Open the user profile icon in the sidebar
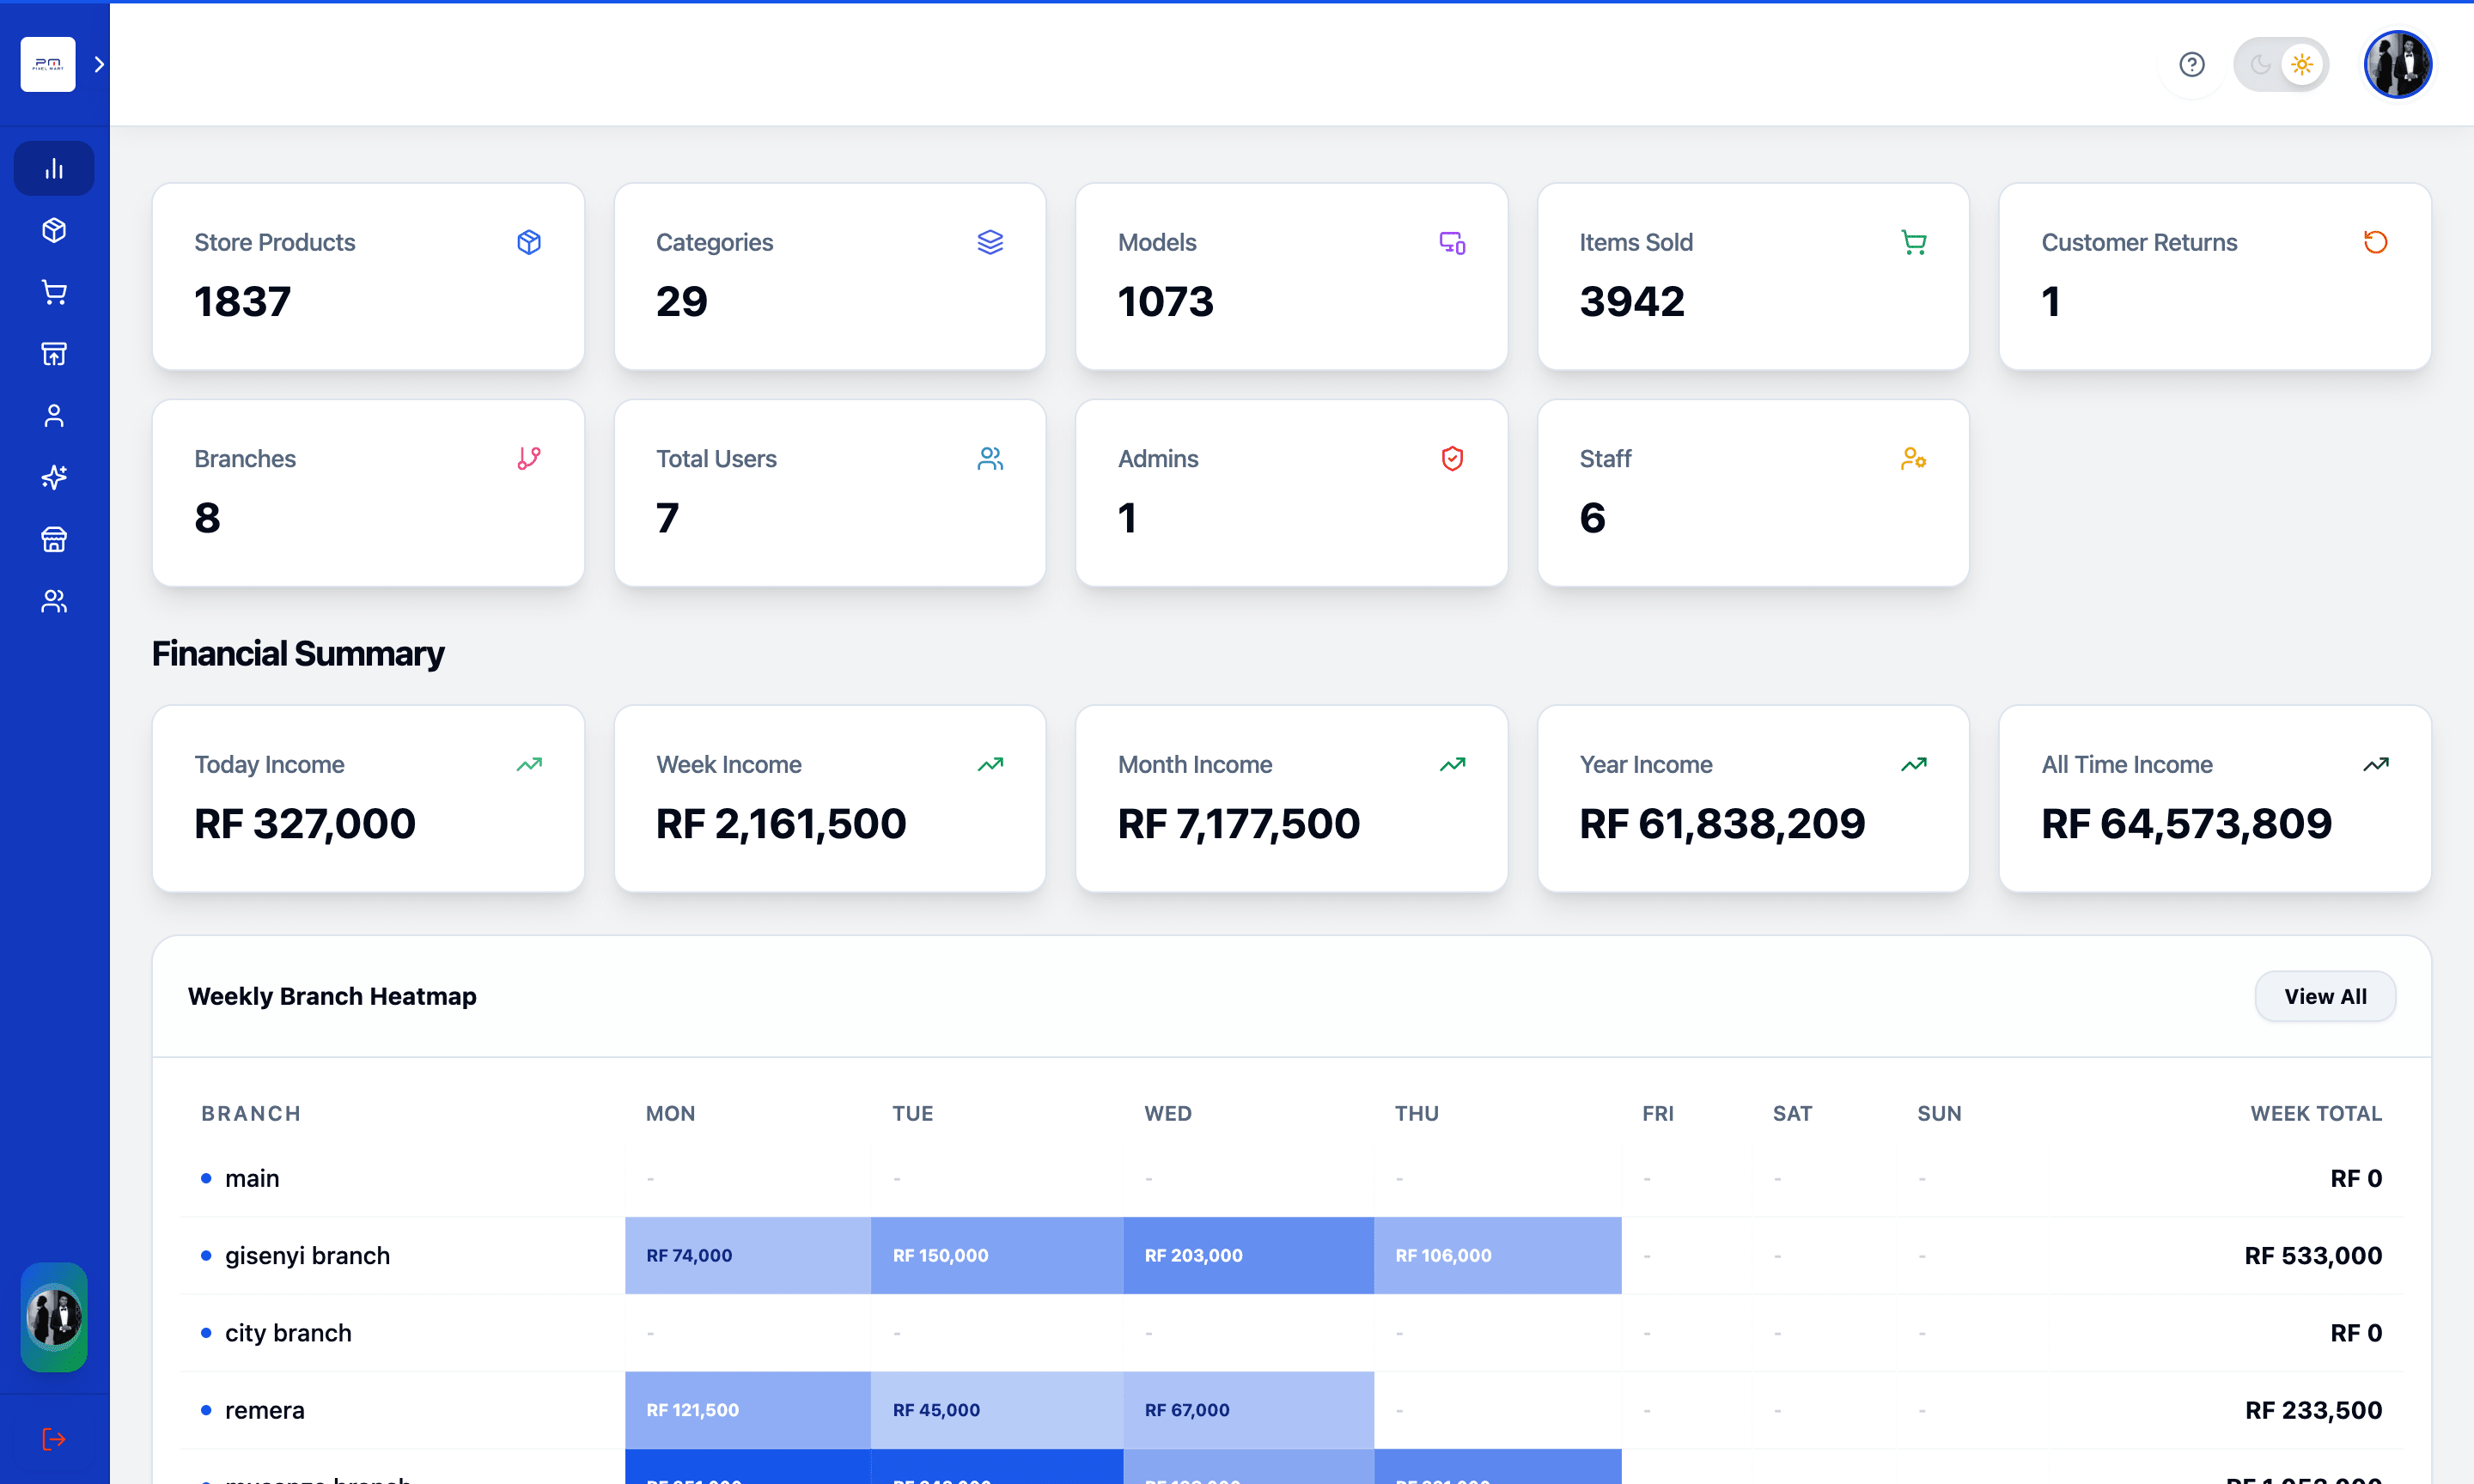The image size is (2474, 1484). point(53,415)
